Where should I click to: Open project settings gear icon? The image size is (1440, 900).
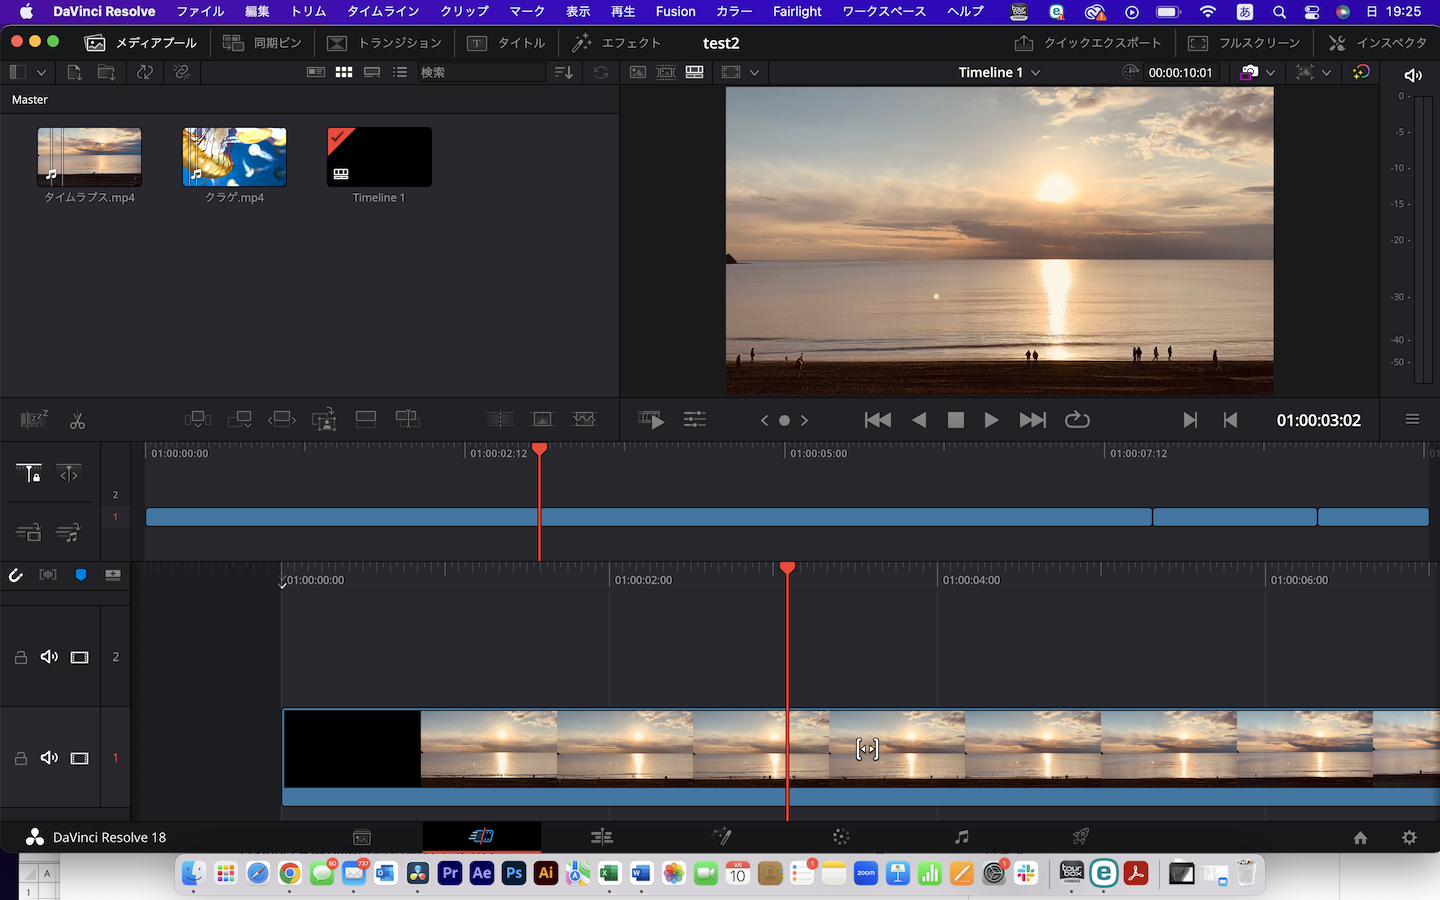click(1409, 838)
